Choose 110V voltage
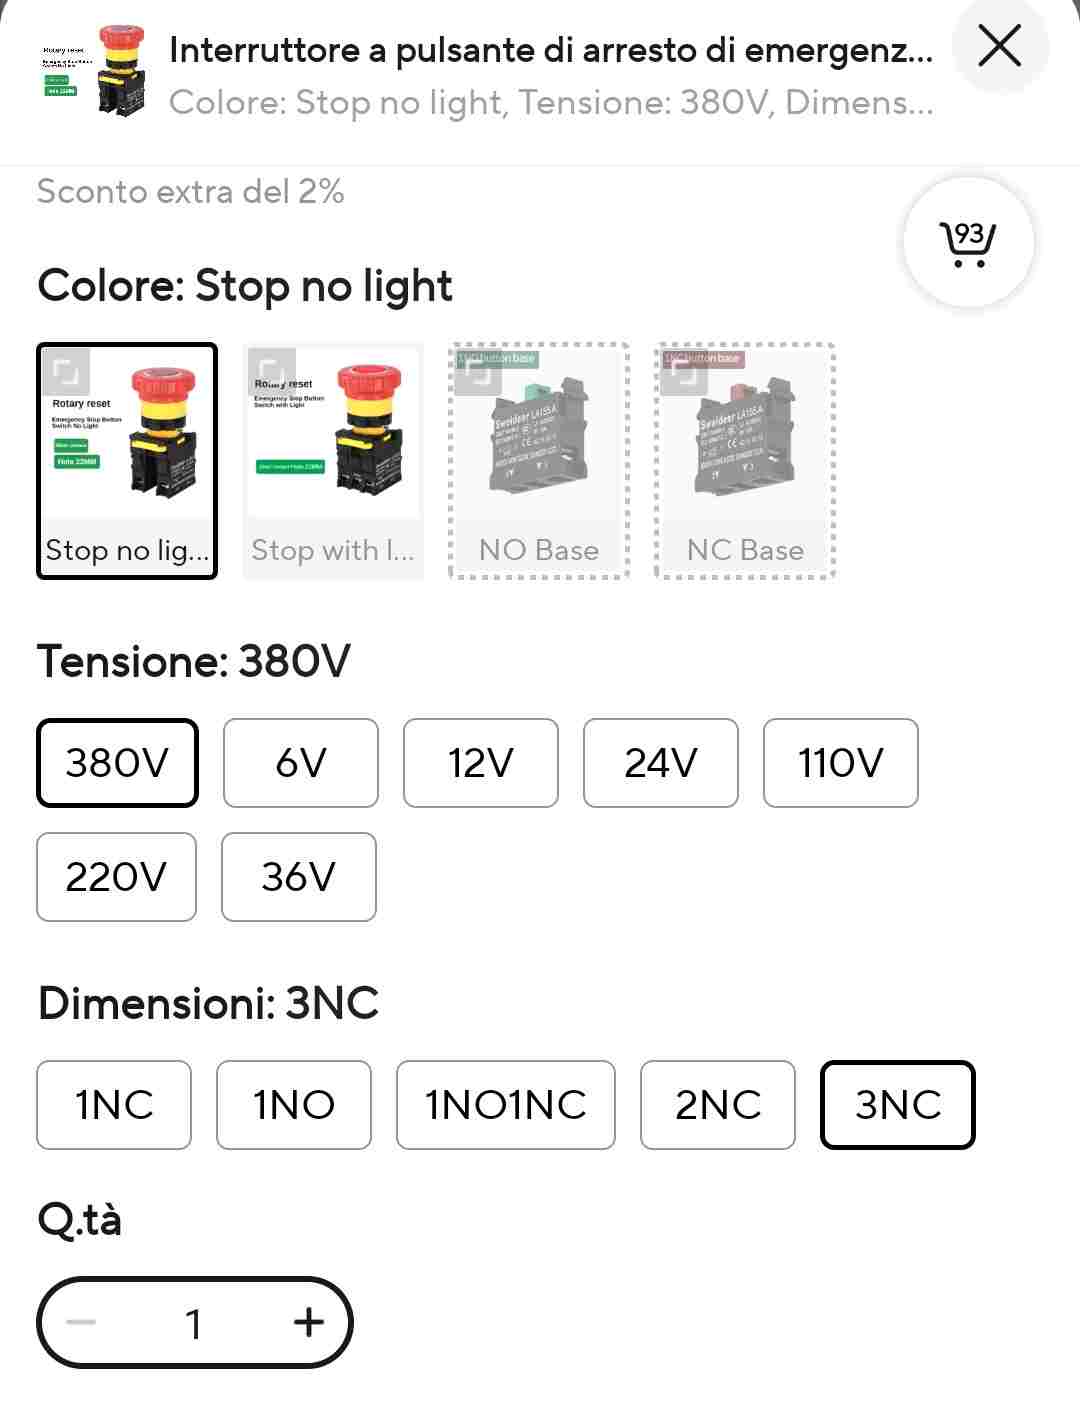This screenshot has height=1408, width=1080. (x=840, y=763)
